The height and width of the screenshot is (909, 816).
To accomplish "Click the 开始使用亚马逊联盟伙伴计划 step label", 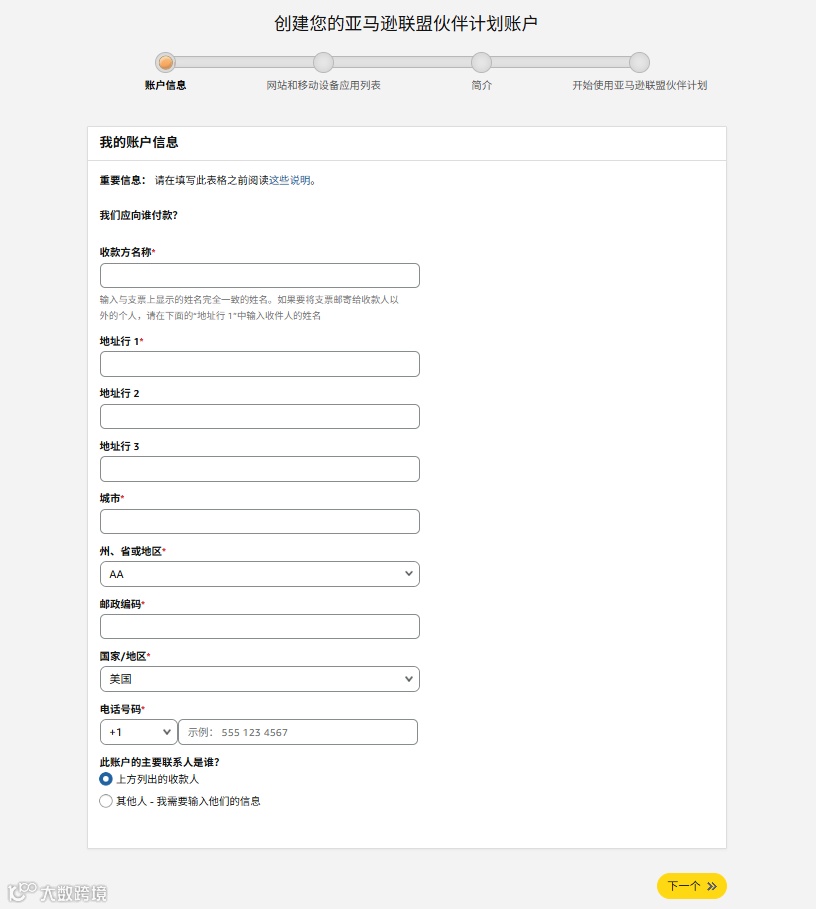I will [640, 85].
